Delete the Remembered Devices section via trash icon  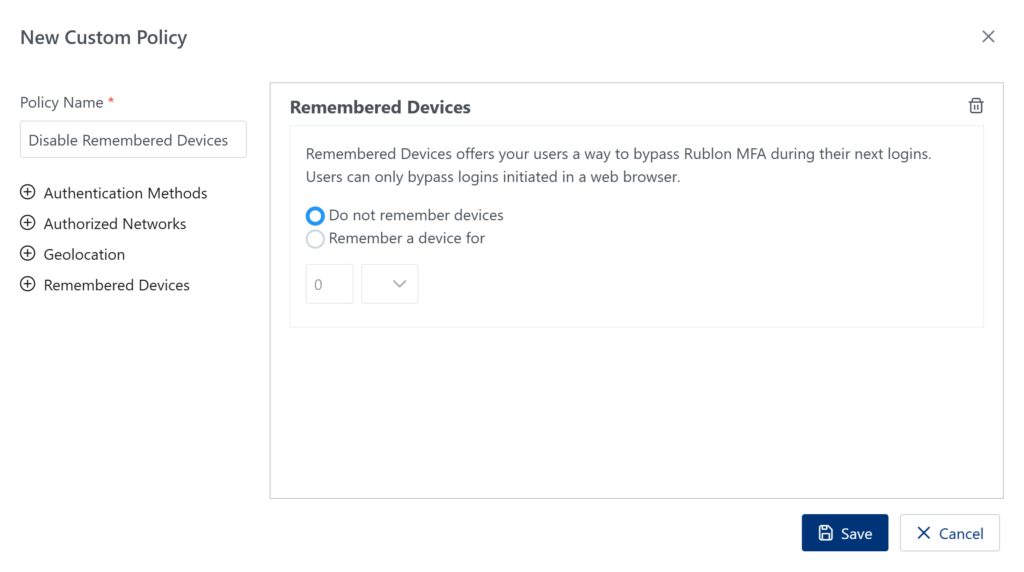pos(976,106)
